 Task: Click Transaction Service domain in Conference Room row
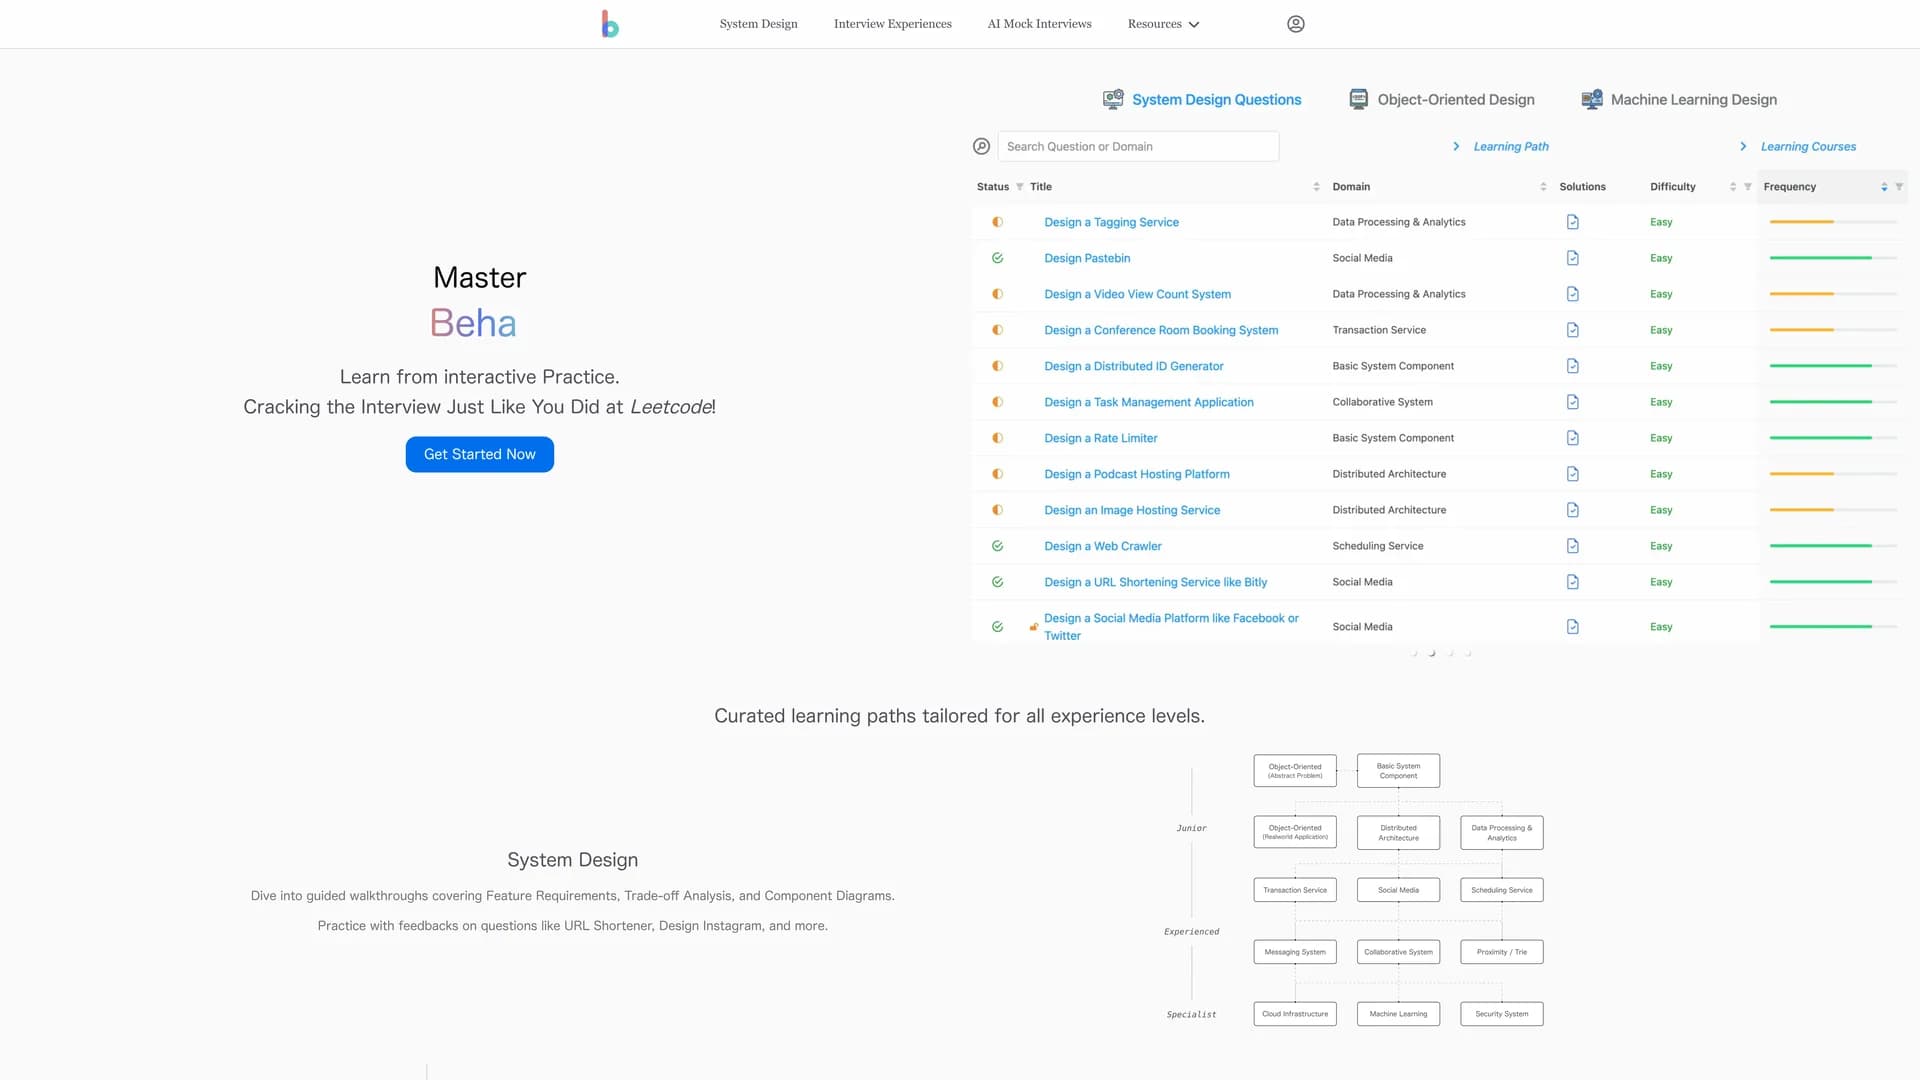(x=1379, y=330)
